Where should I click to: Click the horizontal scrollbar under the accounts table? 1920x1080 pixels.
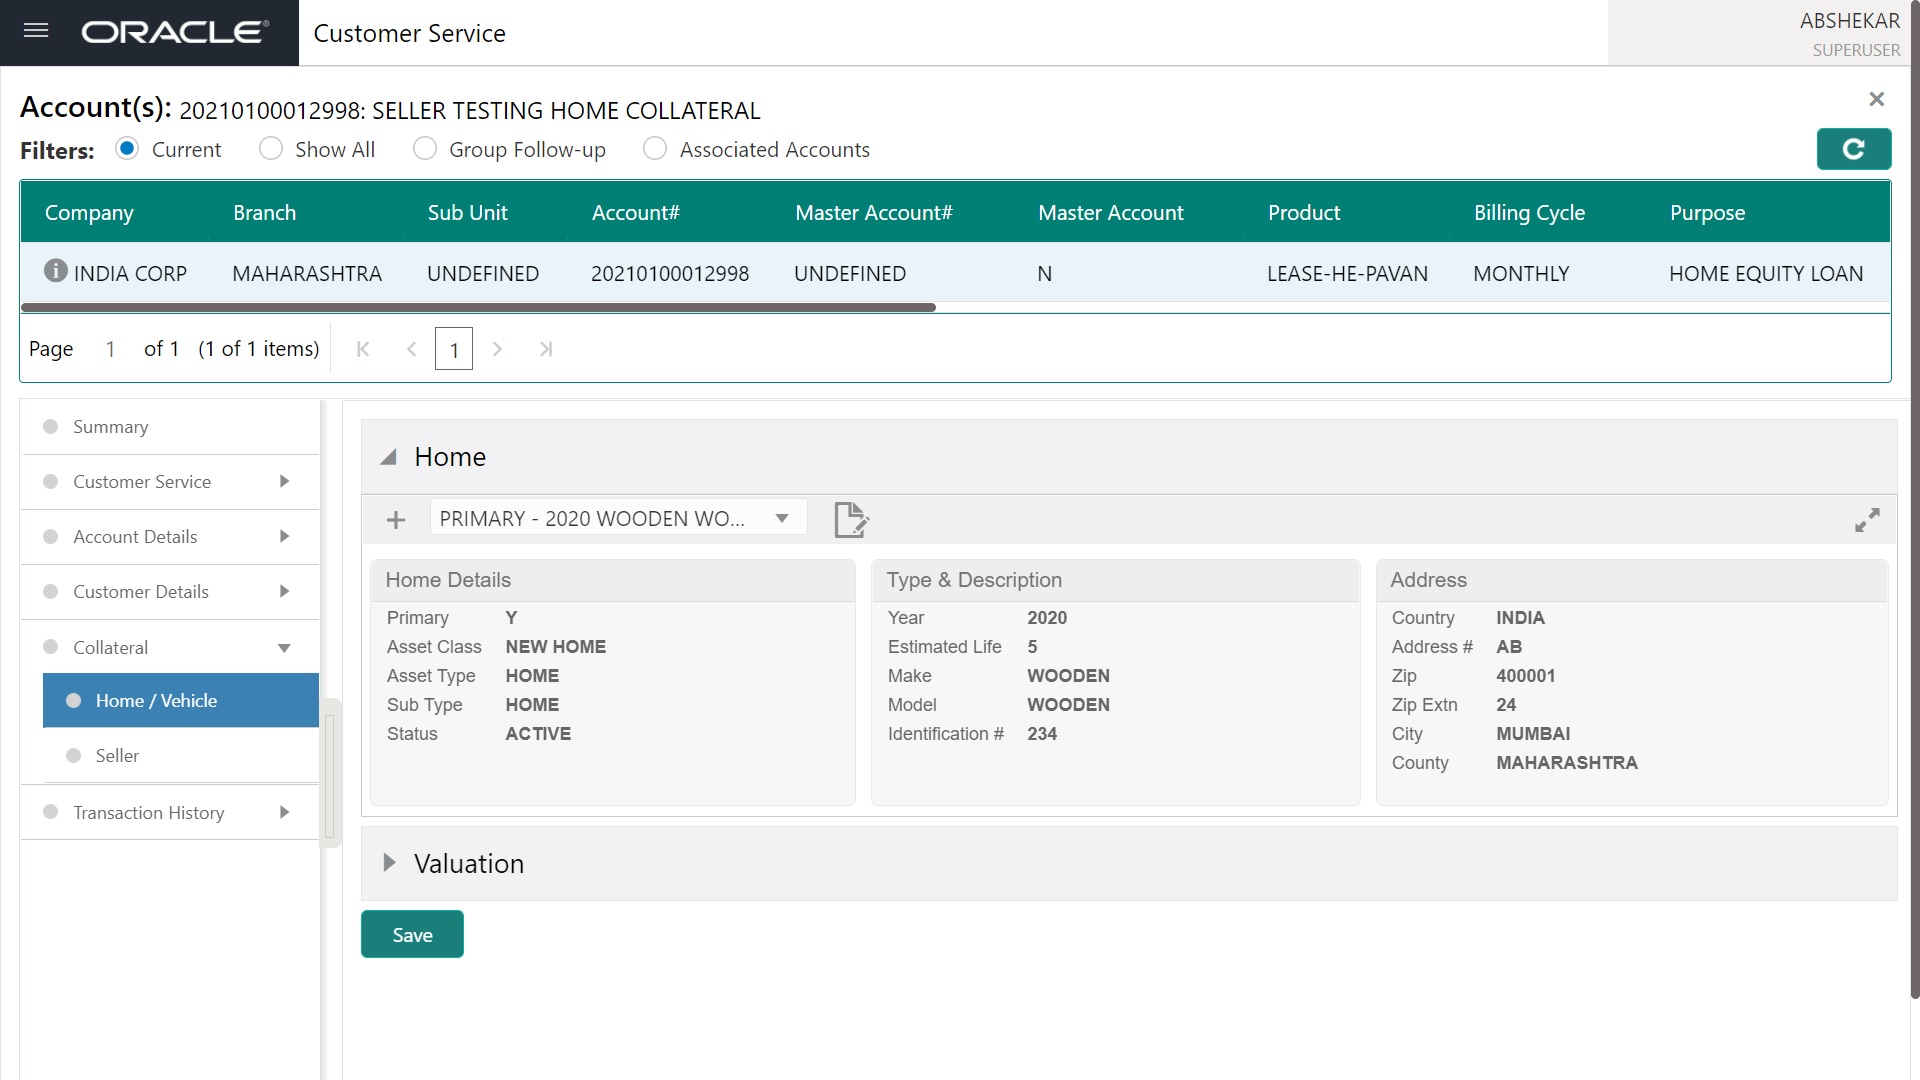[x=478, y=308]
